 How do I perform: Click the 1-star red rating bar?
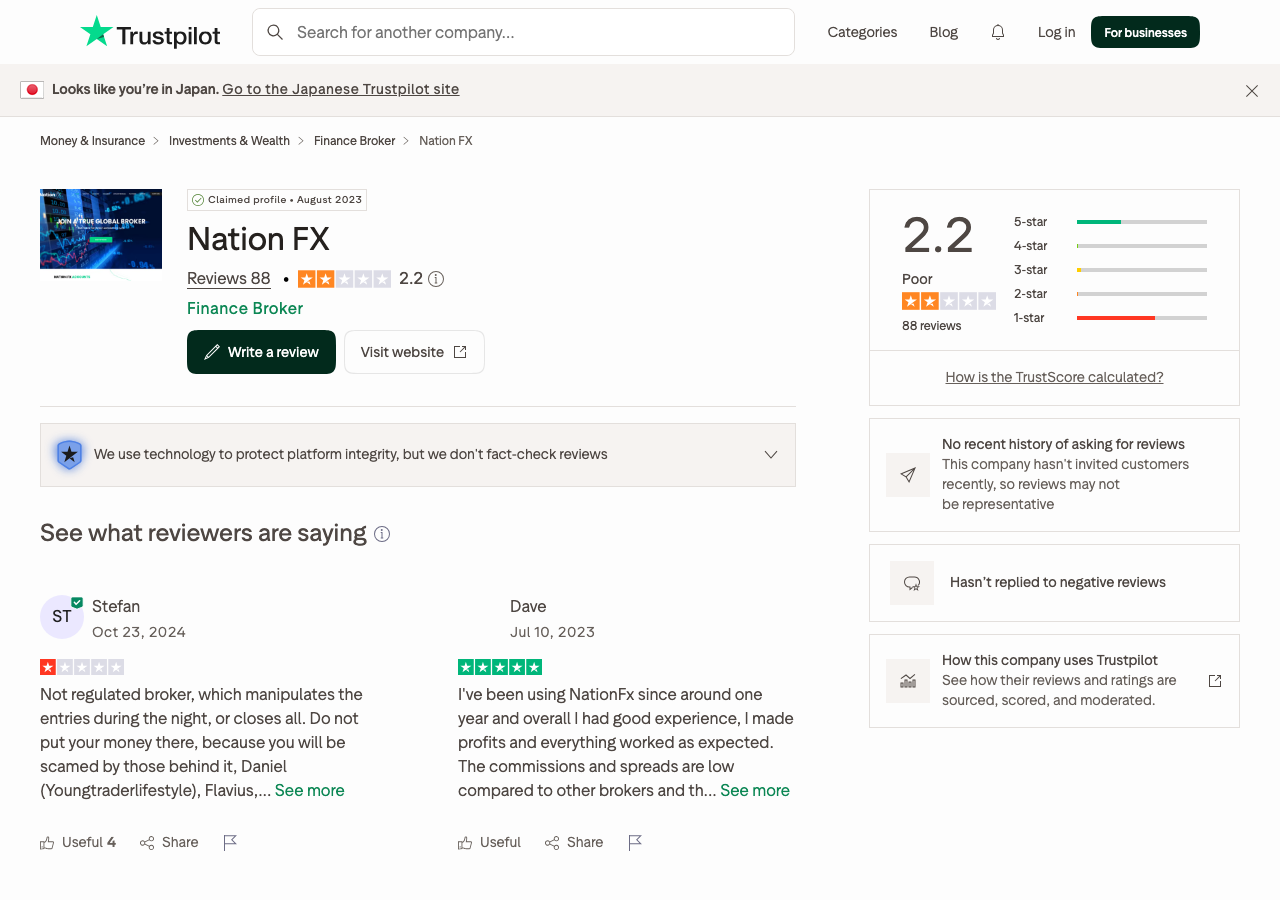[1142, 318]
